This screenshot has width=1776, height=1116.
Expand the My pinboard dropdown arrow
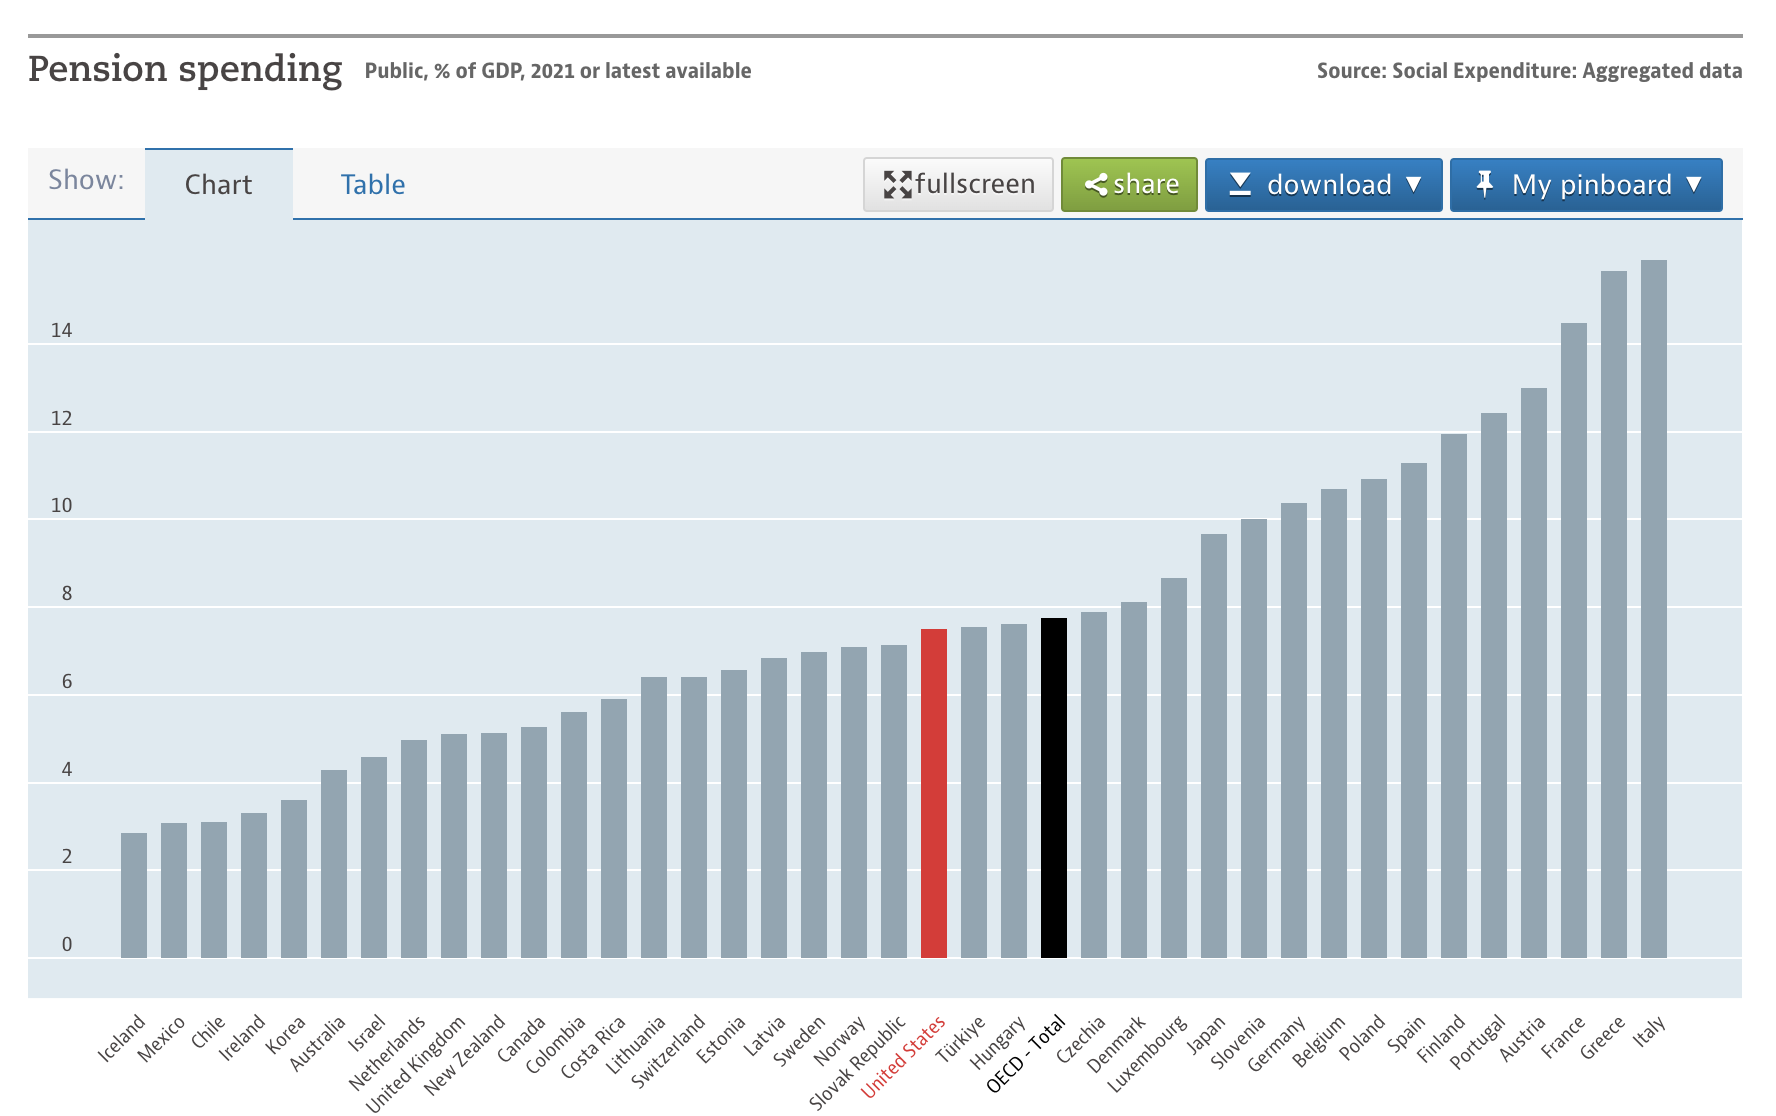(x=1694, y=184)
